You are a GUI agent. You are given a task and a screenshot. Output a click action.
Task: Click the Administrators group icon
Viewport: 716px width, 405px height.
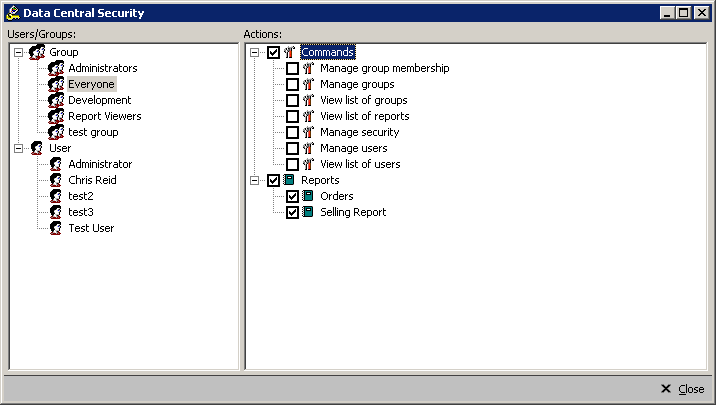pyautogui.click(x=56, y=68)
